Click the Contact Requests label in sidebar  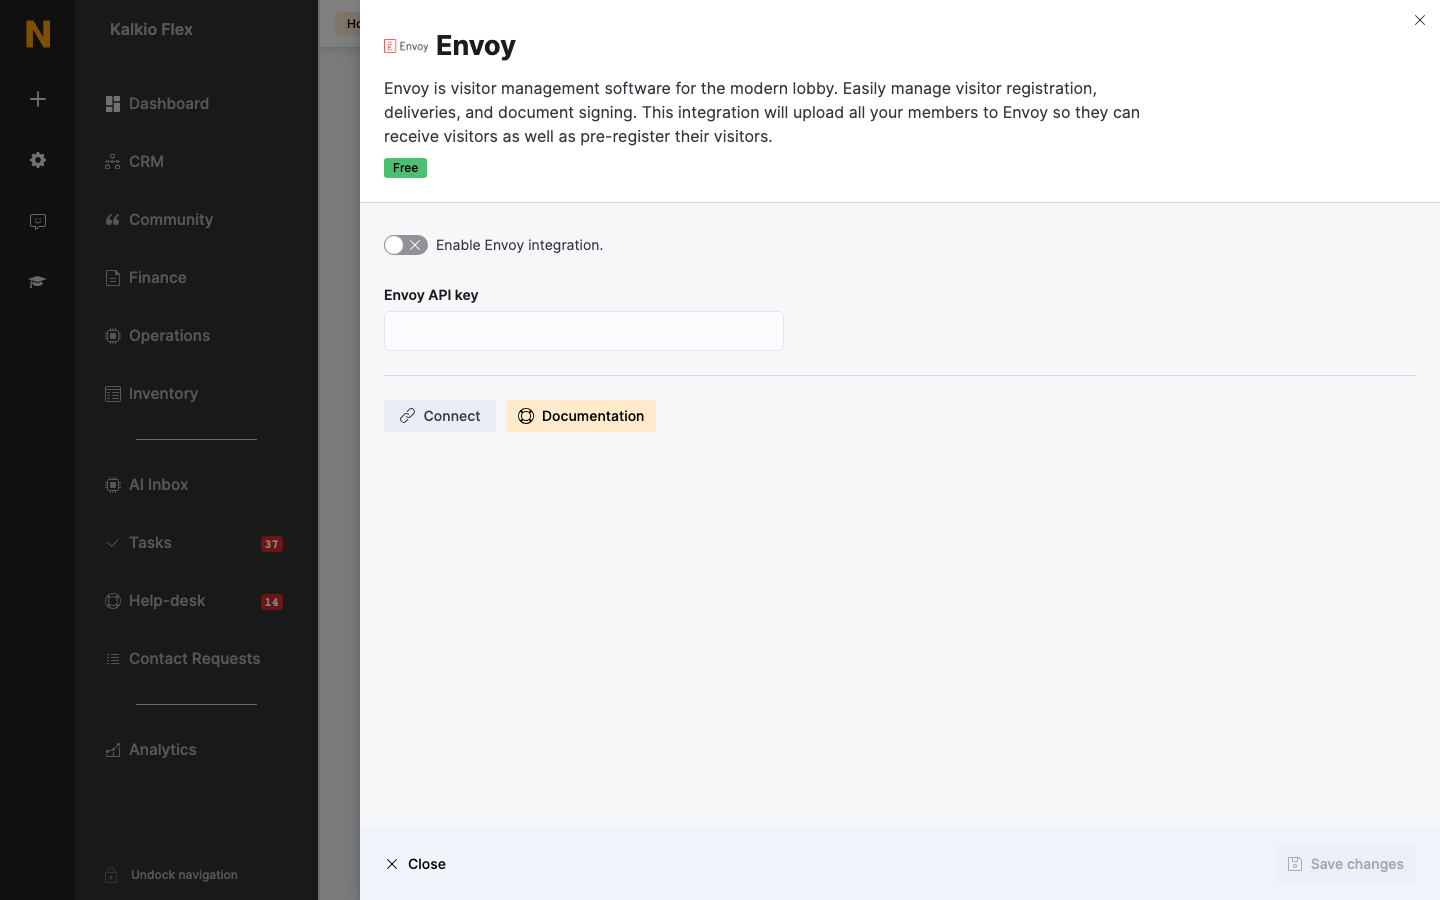(x=195, y=659)
